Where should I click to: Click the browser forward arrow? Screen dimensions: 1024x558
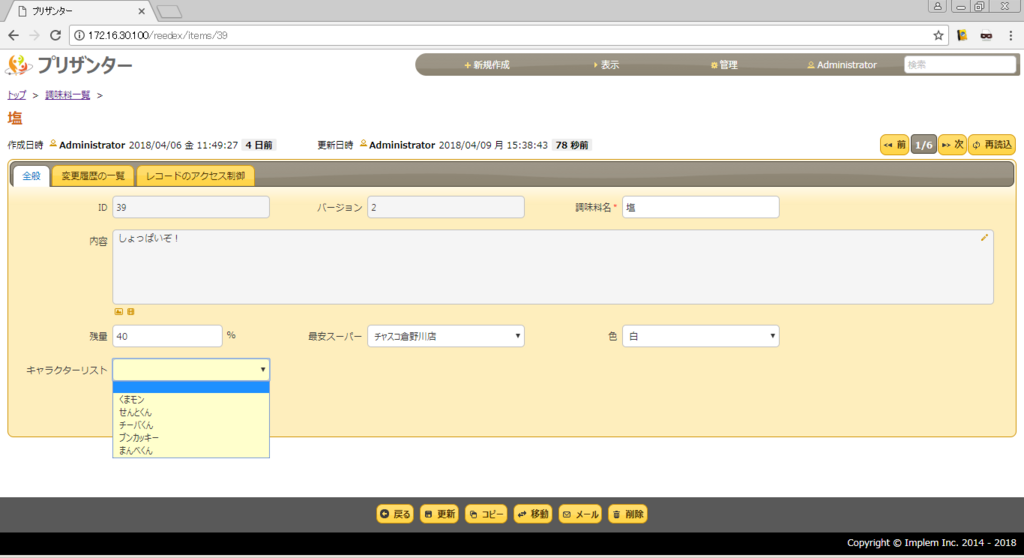click(35, 35)
